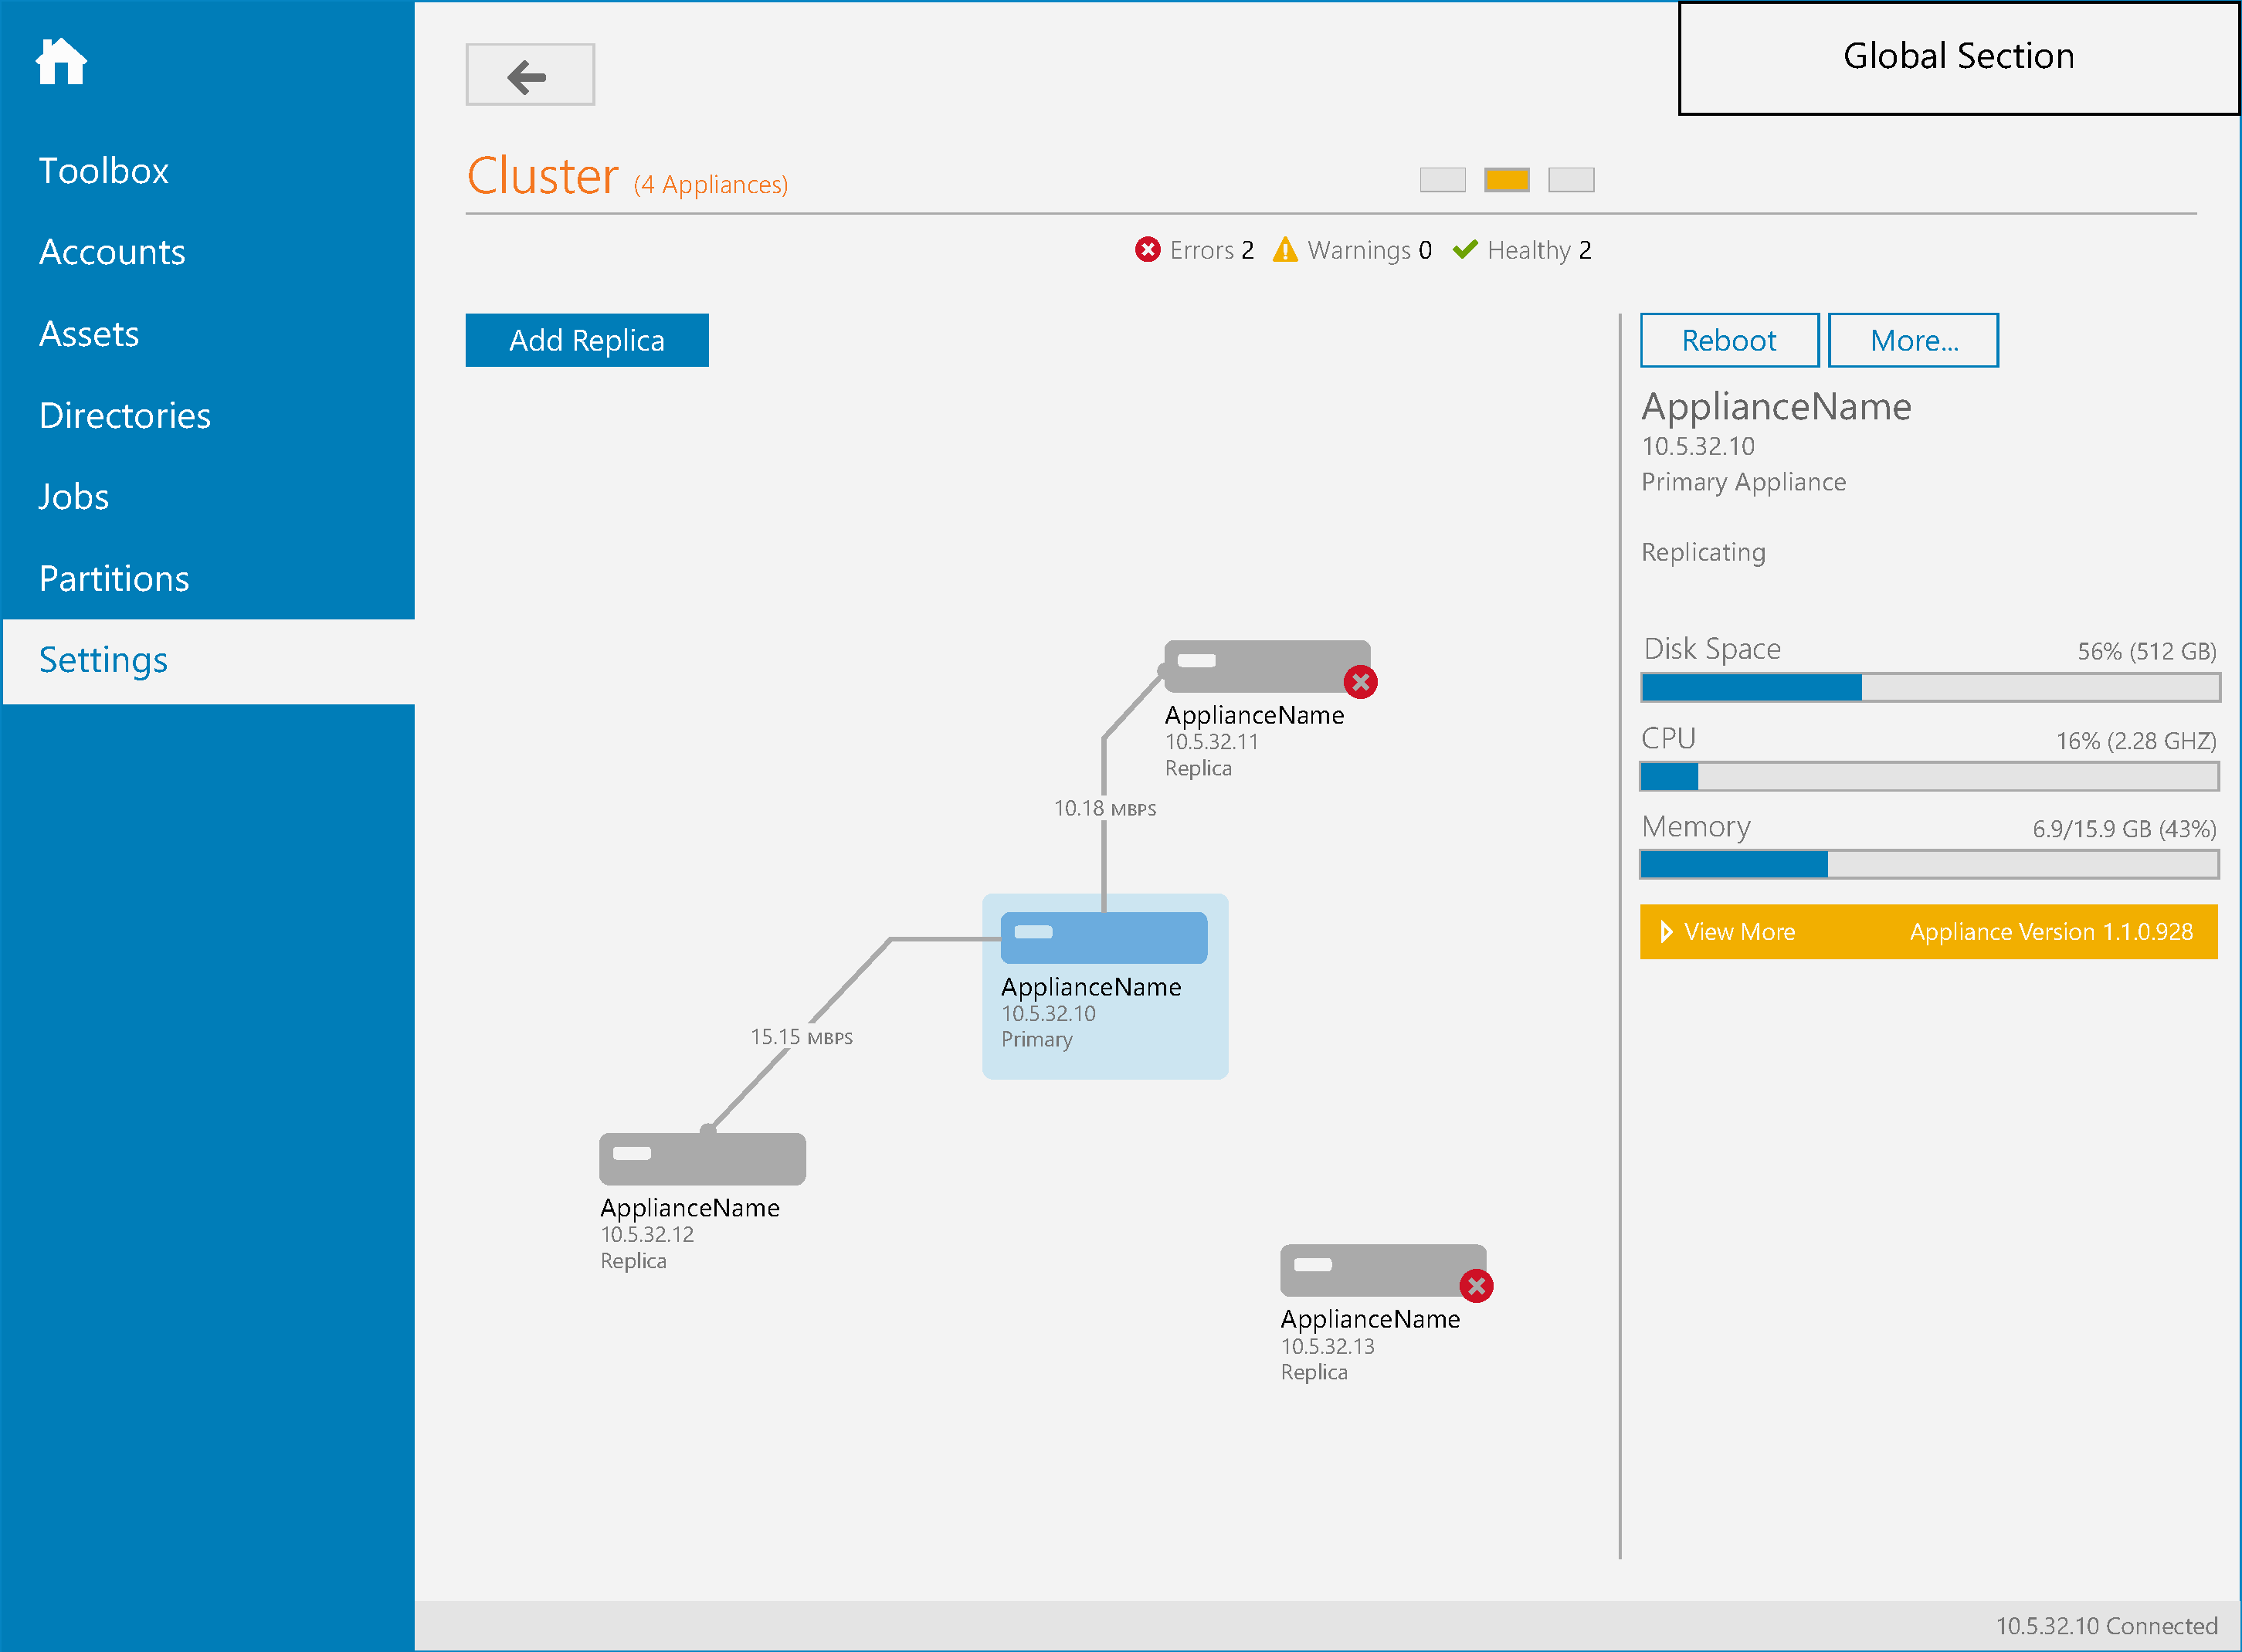Click the 15.15 MBPS link label
Screen dimensions: 2242x1652
[x=802, y=1037]
